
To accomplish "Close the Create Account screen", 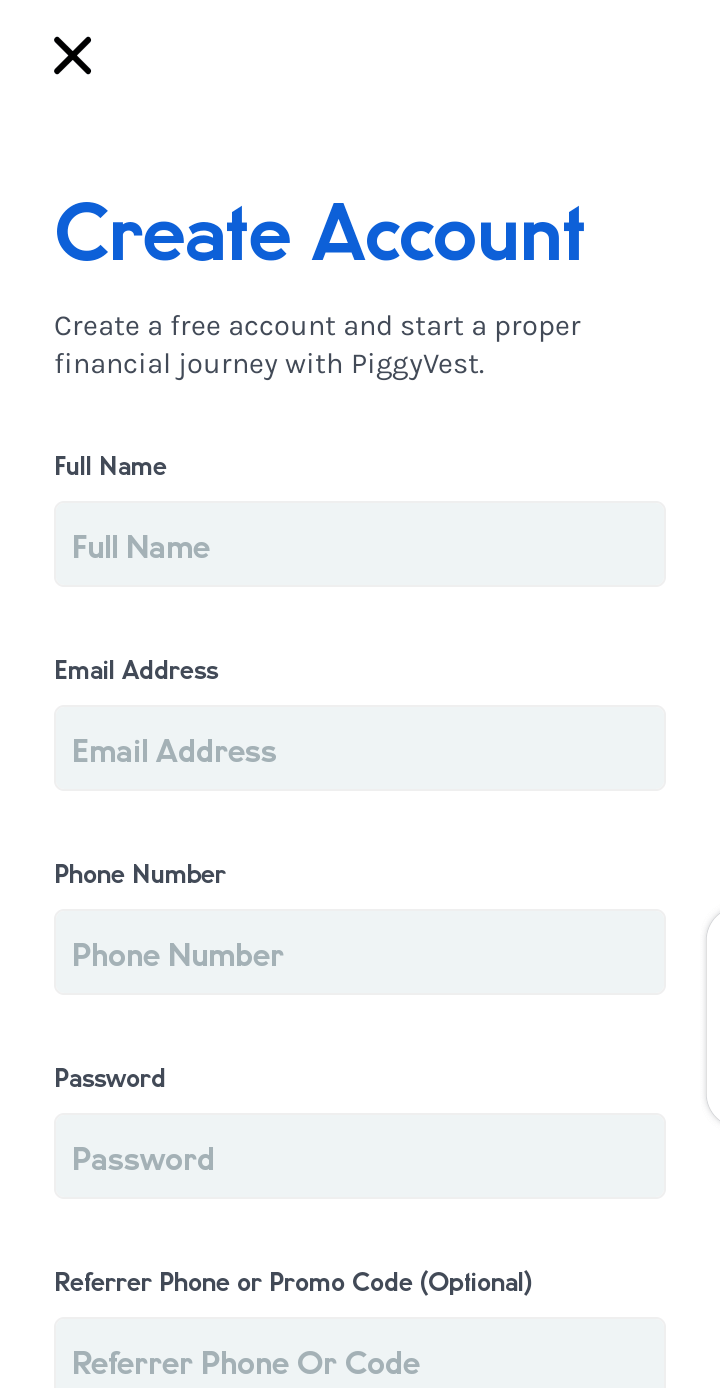I will (x=72, y=56).
